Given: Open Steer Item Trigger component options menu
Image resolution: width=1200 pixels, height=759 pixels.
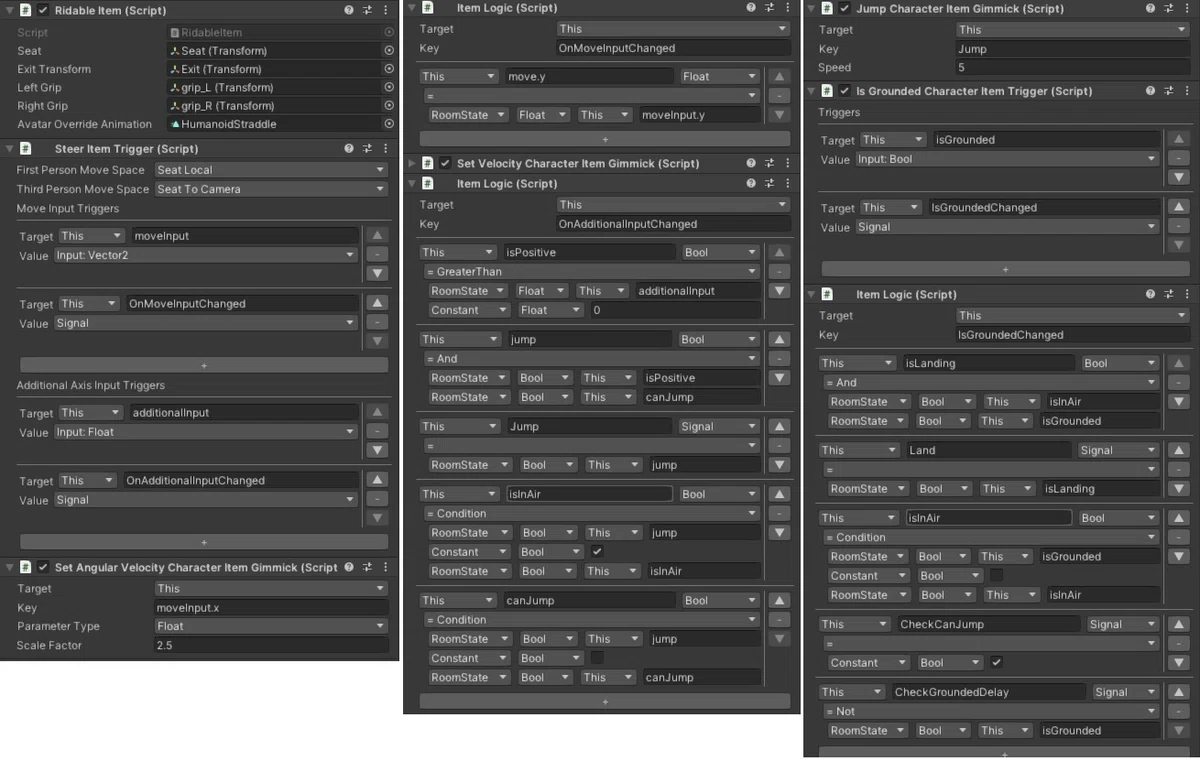Looking at the screenshot, I should click(x=387, y=148).
